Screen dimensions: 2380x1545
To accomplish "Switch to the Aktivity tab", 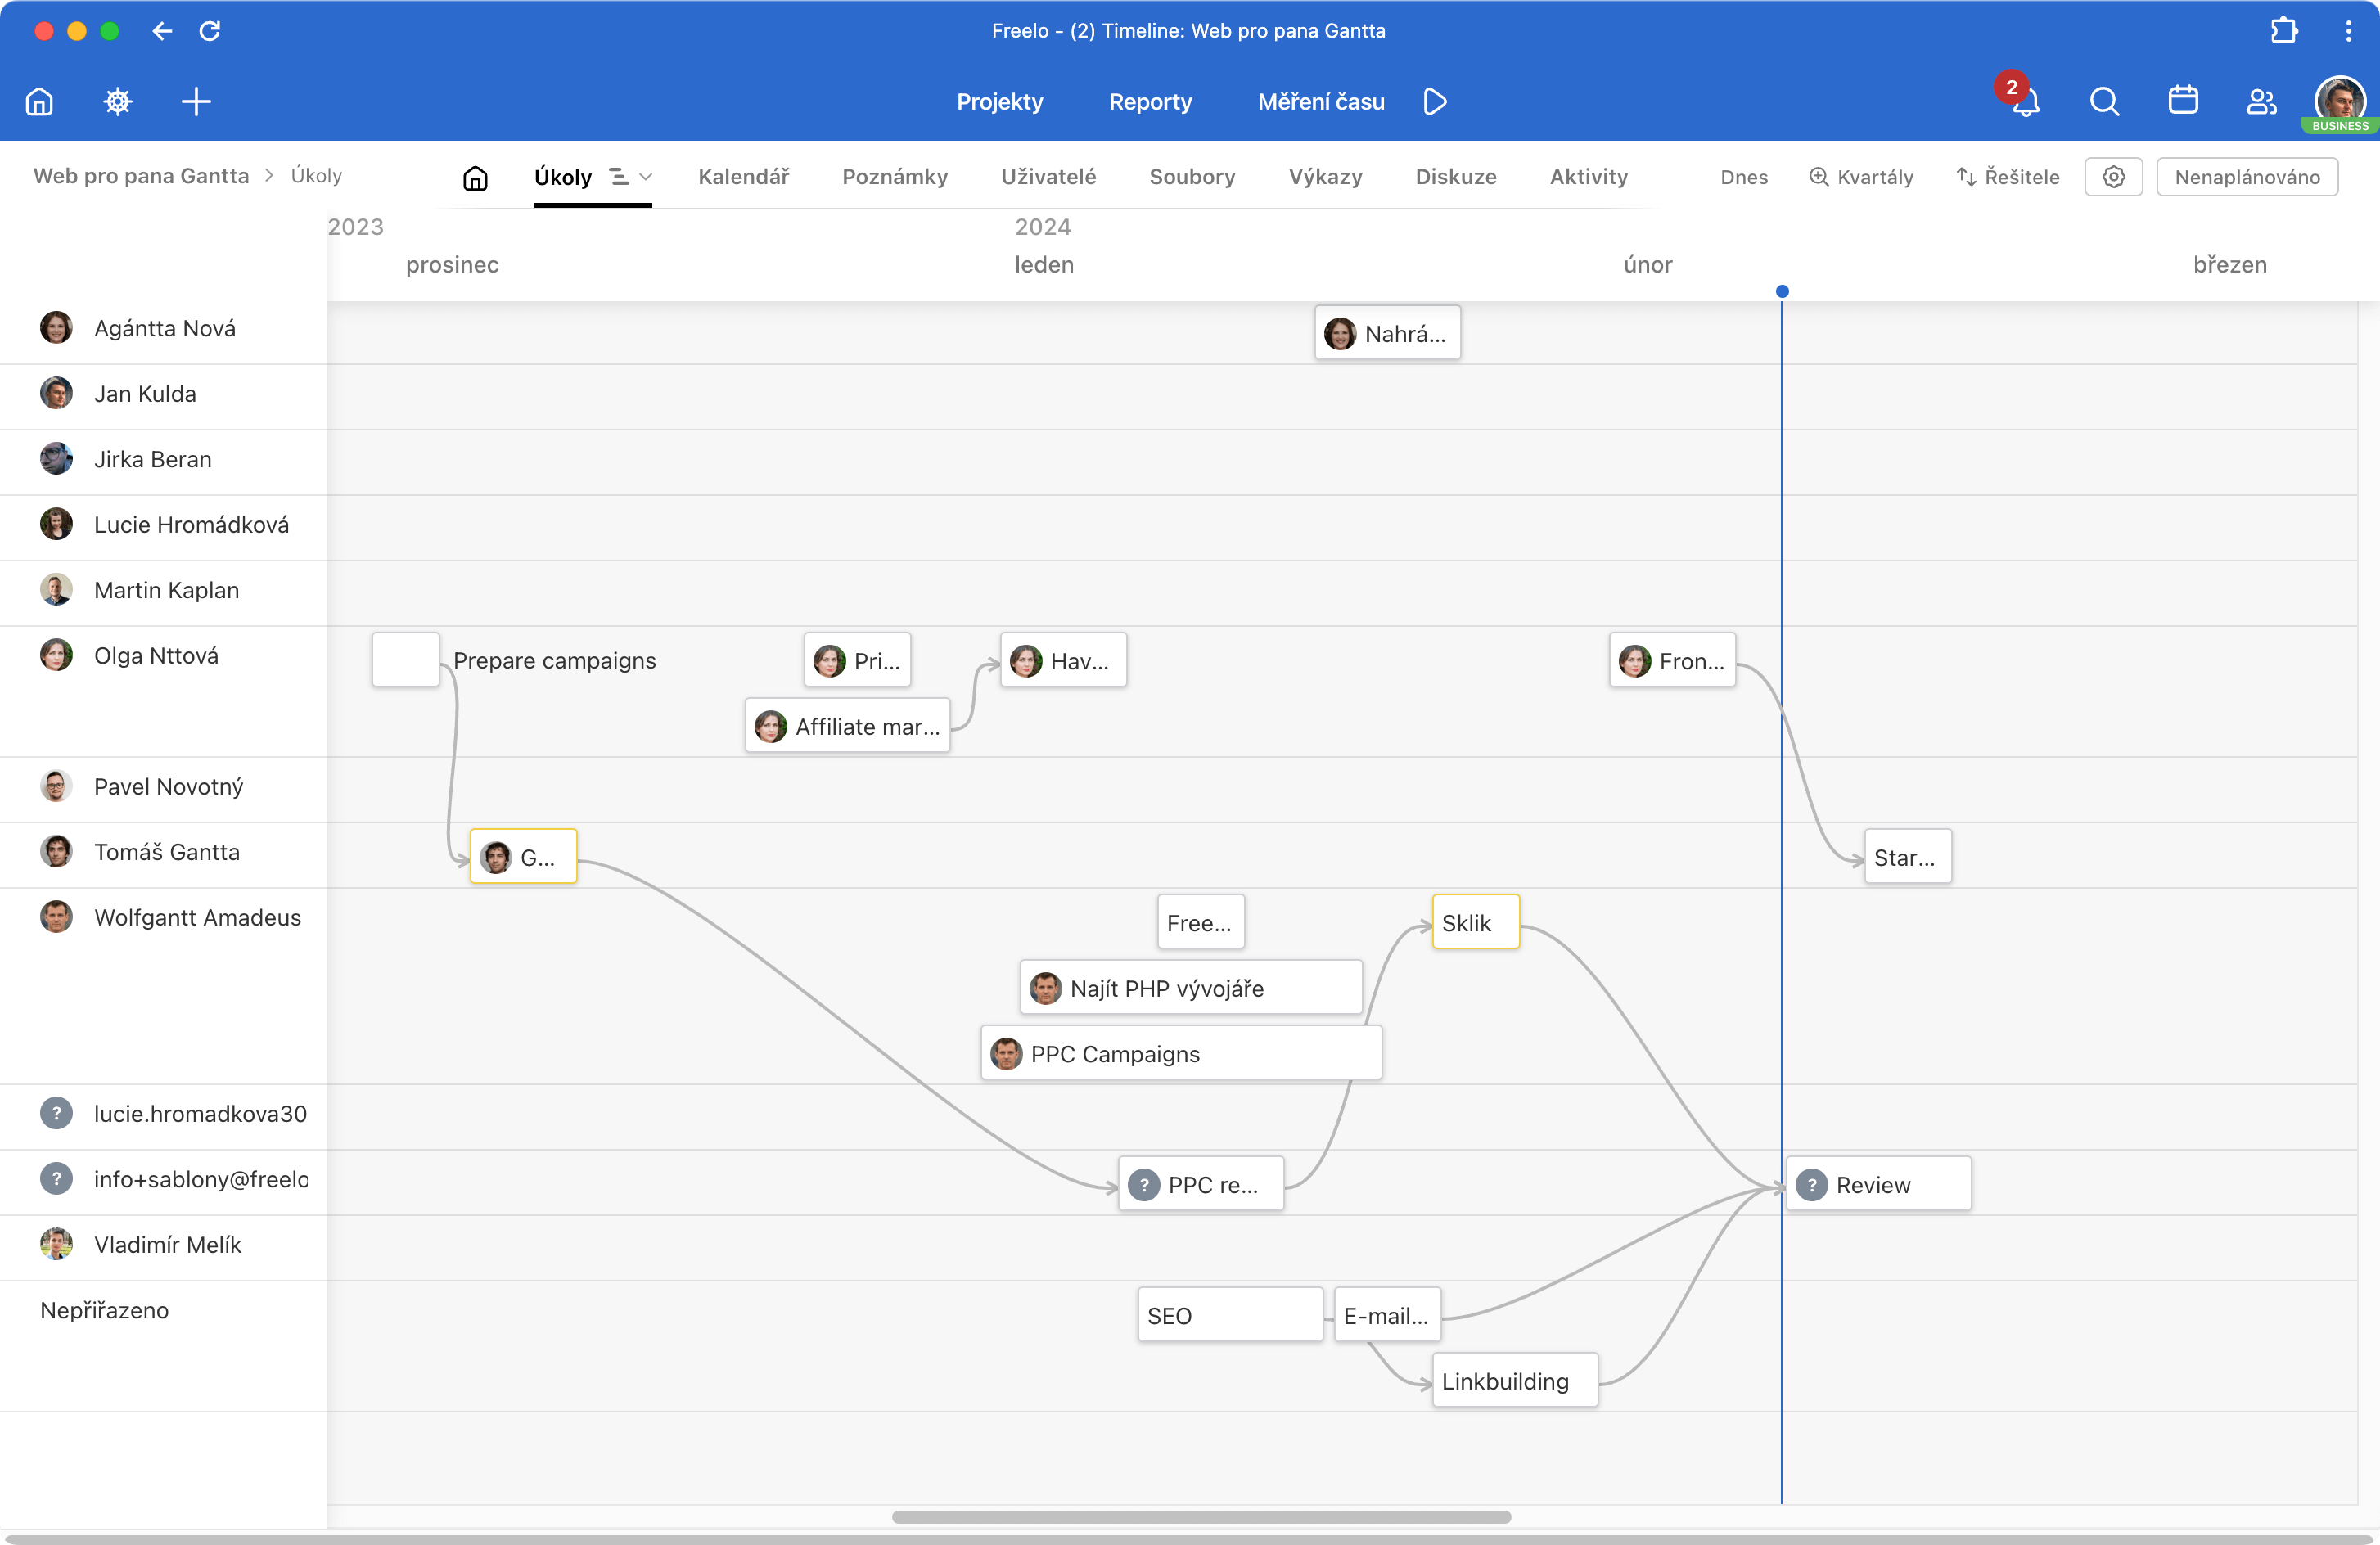I will tap(1589, 177).
